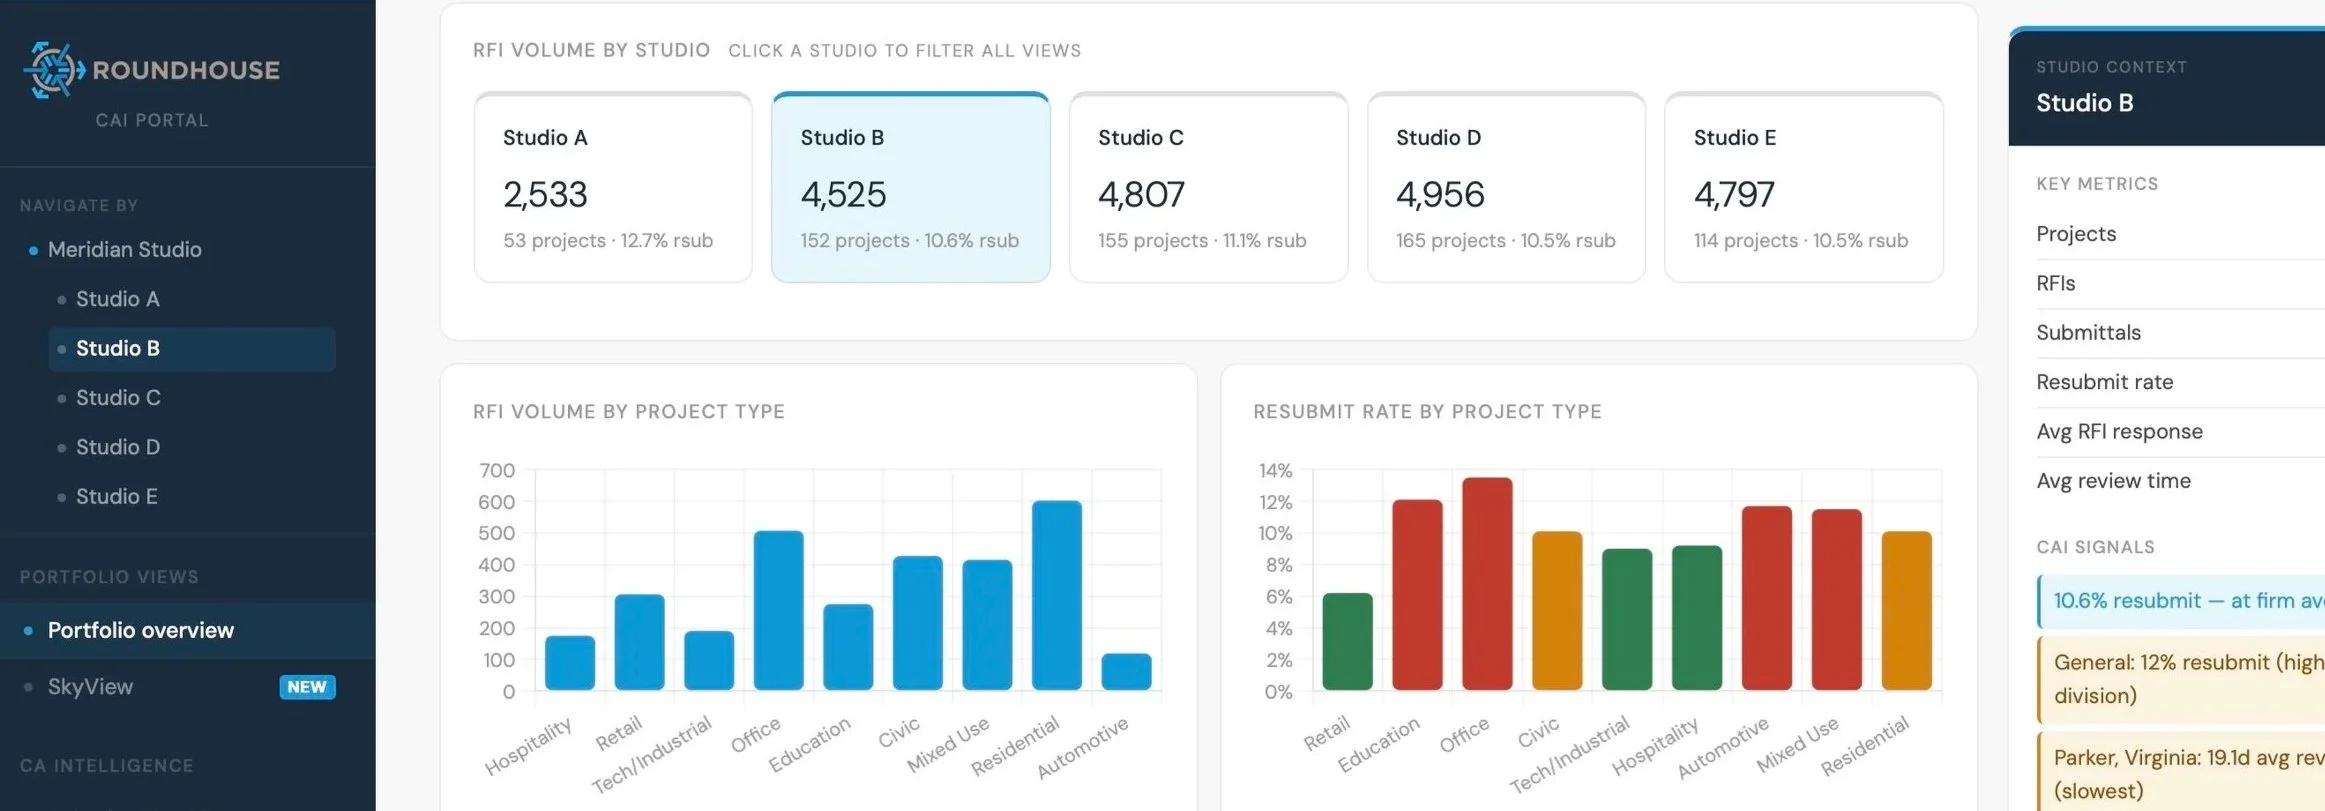2325x811 pixels.
Task: Choose the Studio D volume card
Action: pyautogui.click(x=1506, y=187)
